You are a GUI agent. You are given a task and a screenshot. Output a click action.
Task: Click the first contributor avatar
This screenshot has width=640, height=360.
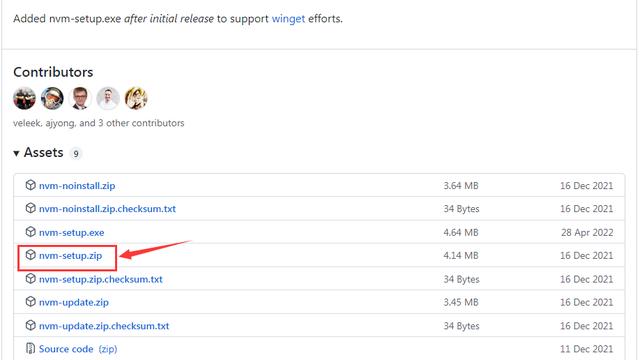[x=24, y=98]
